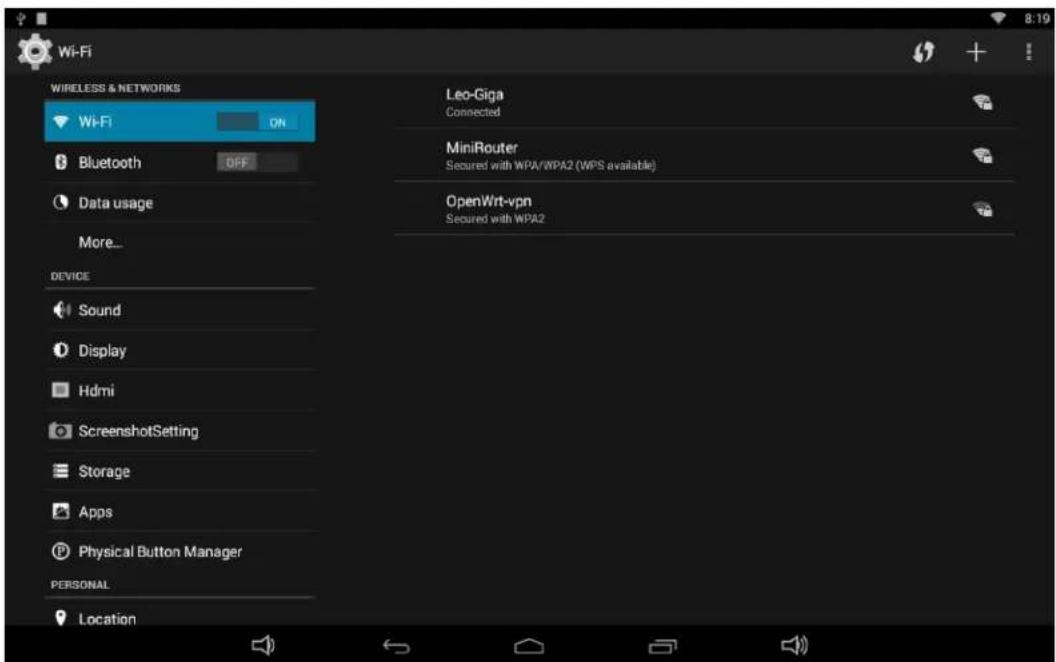Click the Apps picture icon
Viewport: 1056px width, 662px height.
click(x=61, y=511)
